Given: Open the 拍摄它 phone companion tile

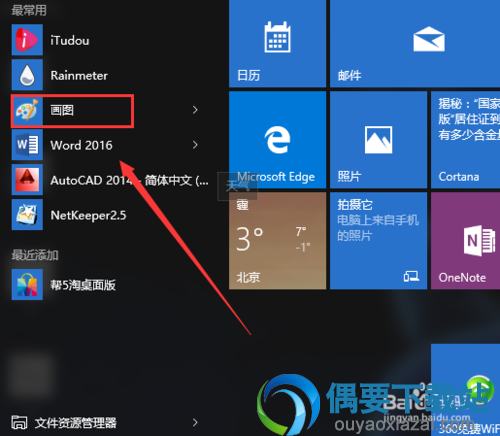Looking at the screenshot, I should 378,241.
